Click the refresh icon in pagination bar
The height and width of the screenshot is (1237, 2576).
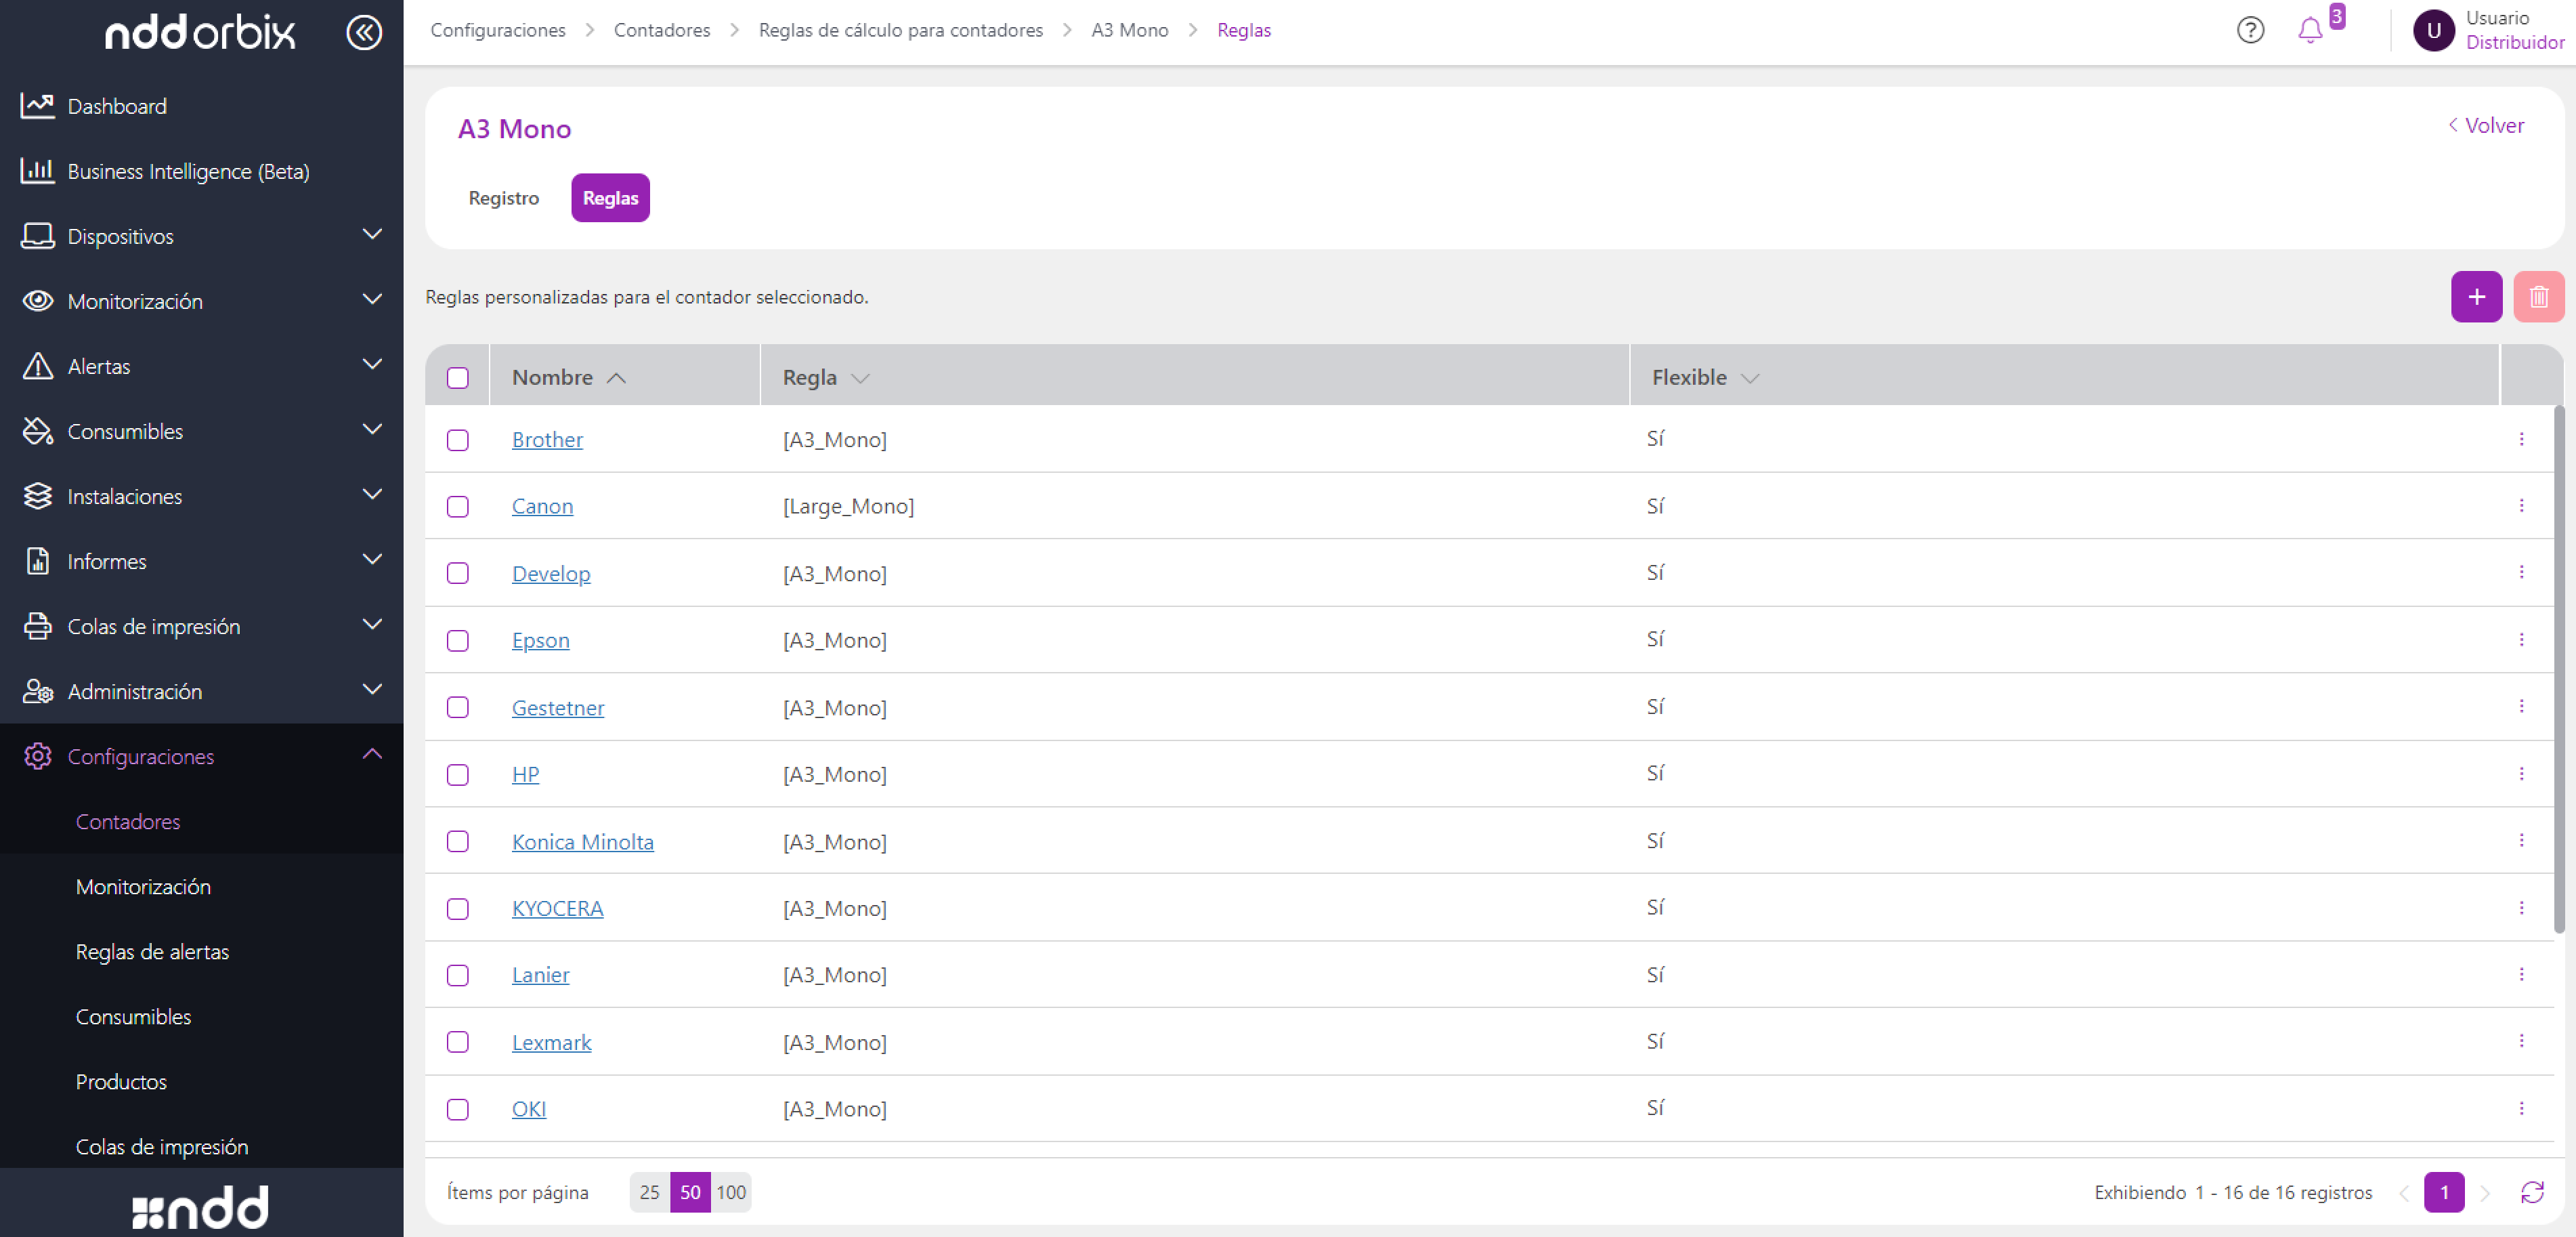click(2532, 1192)
